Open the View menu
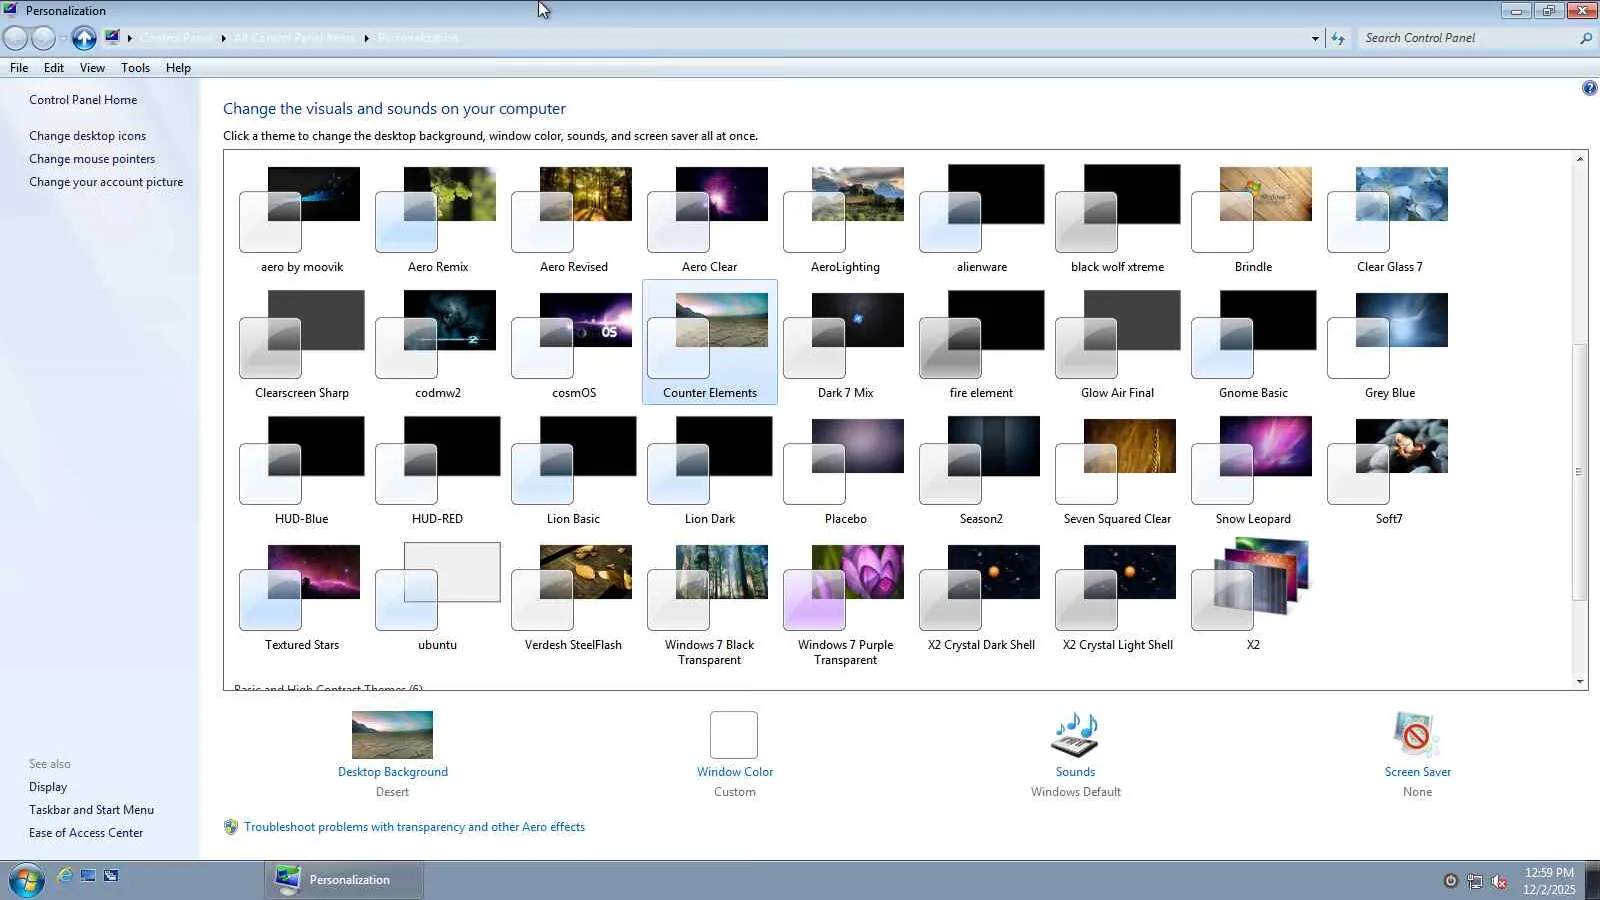1600x900 pixels. (x=92, y=68)
